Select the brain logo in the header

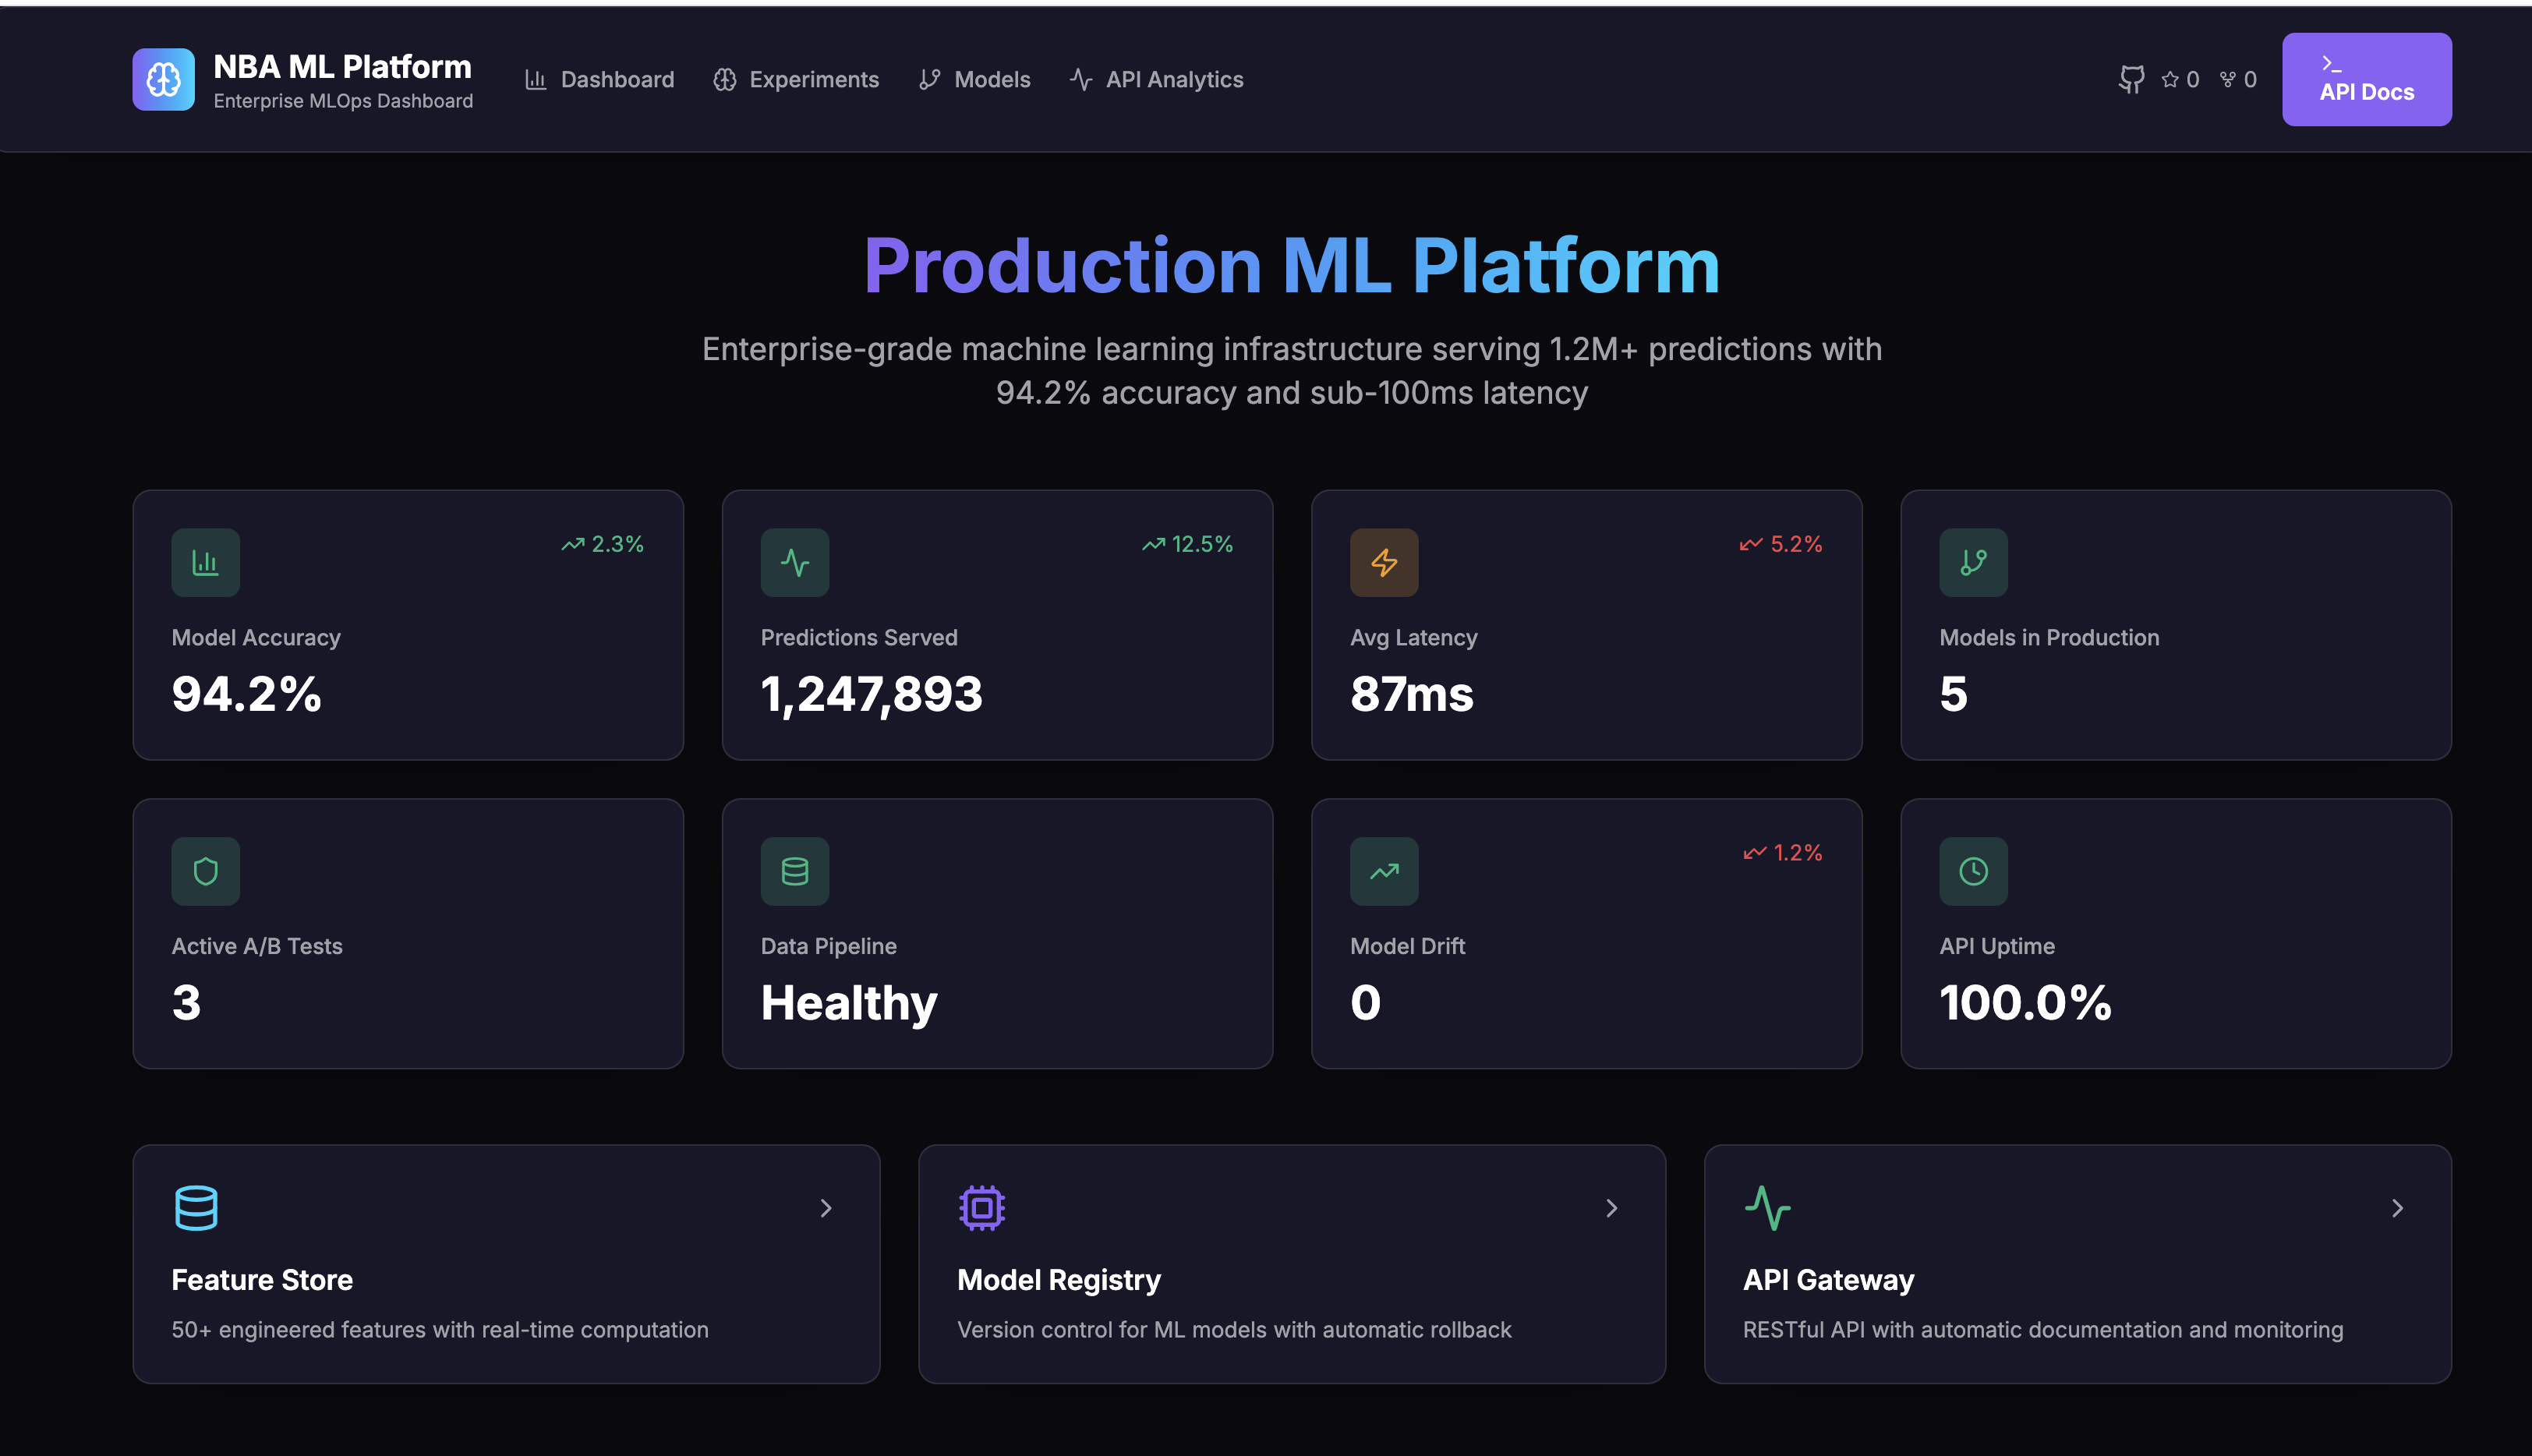[x=163, y=78]
